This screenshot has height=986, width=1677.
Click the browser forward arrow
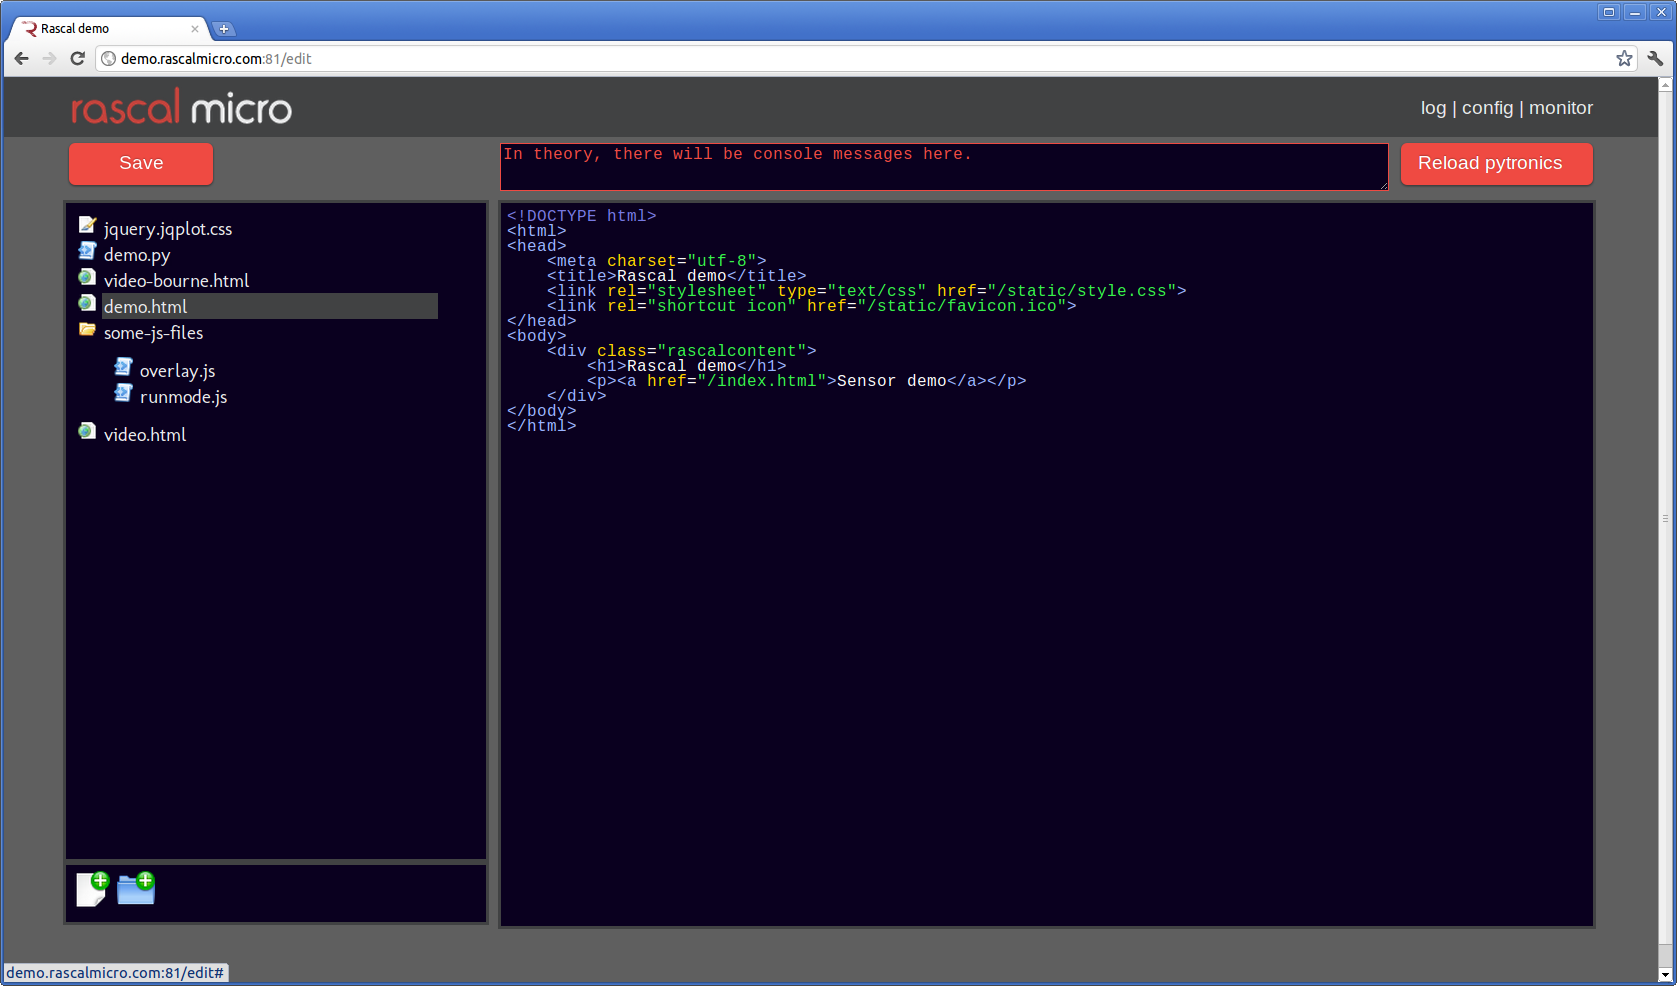pos(49,59)
